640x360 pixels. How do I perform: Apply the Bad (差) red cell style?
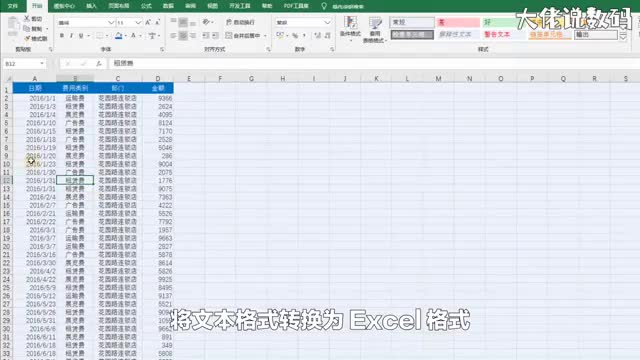pyautogui.click(x=458, y=22)
